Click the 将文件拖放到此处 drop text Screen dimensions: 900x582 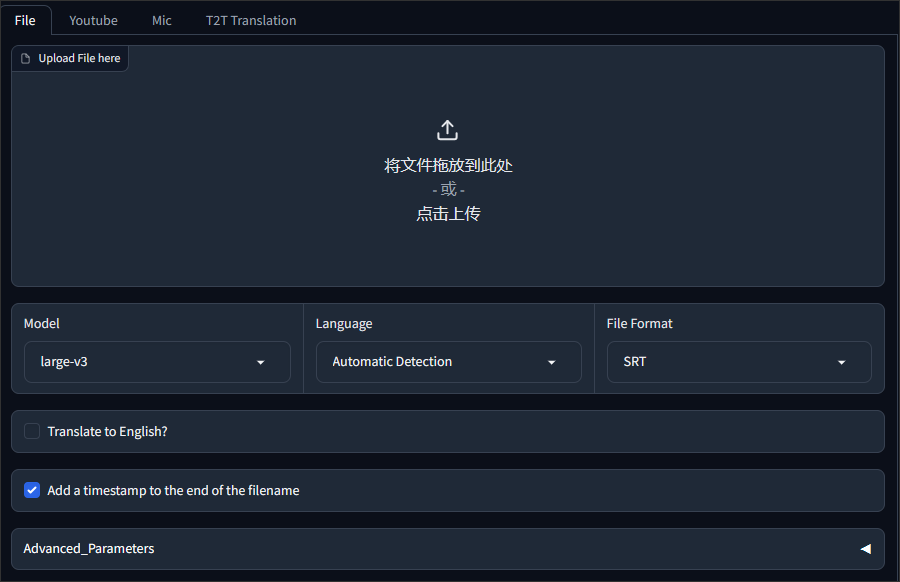pos(448,165)
